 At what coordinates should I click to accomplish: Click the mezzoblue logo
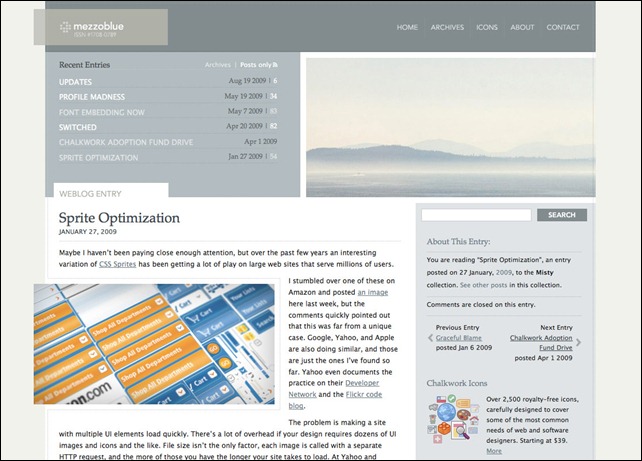[x=92, y=27]
